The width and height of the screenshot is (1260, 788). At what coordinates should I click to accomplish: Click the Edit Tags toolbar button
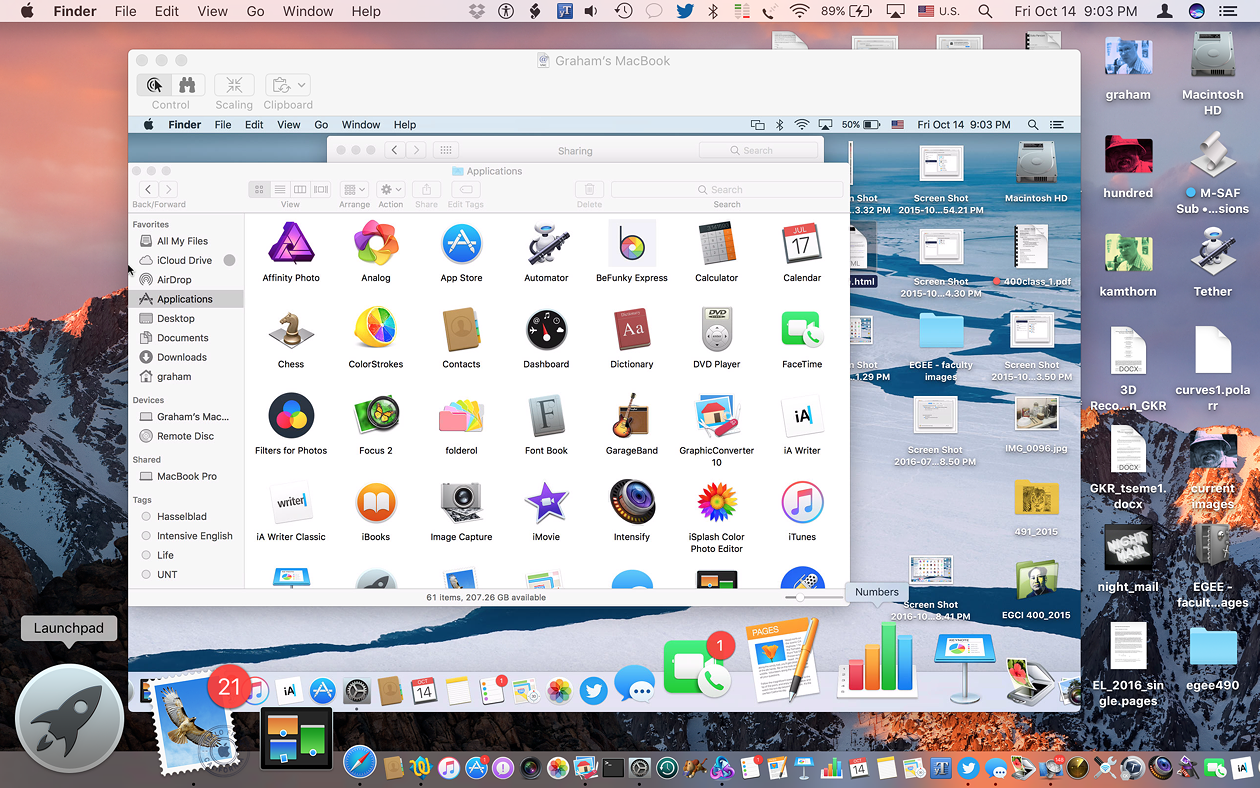coord(465,189)
